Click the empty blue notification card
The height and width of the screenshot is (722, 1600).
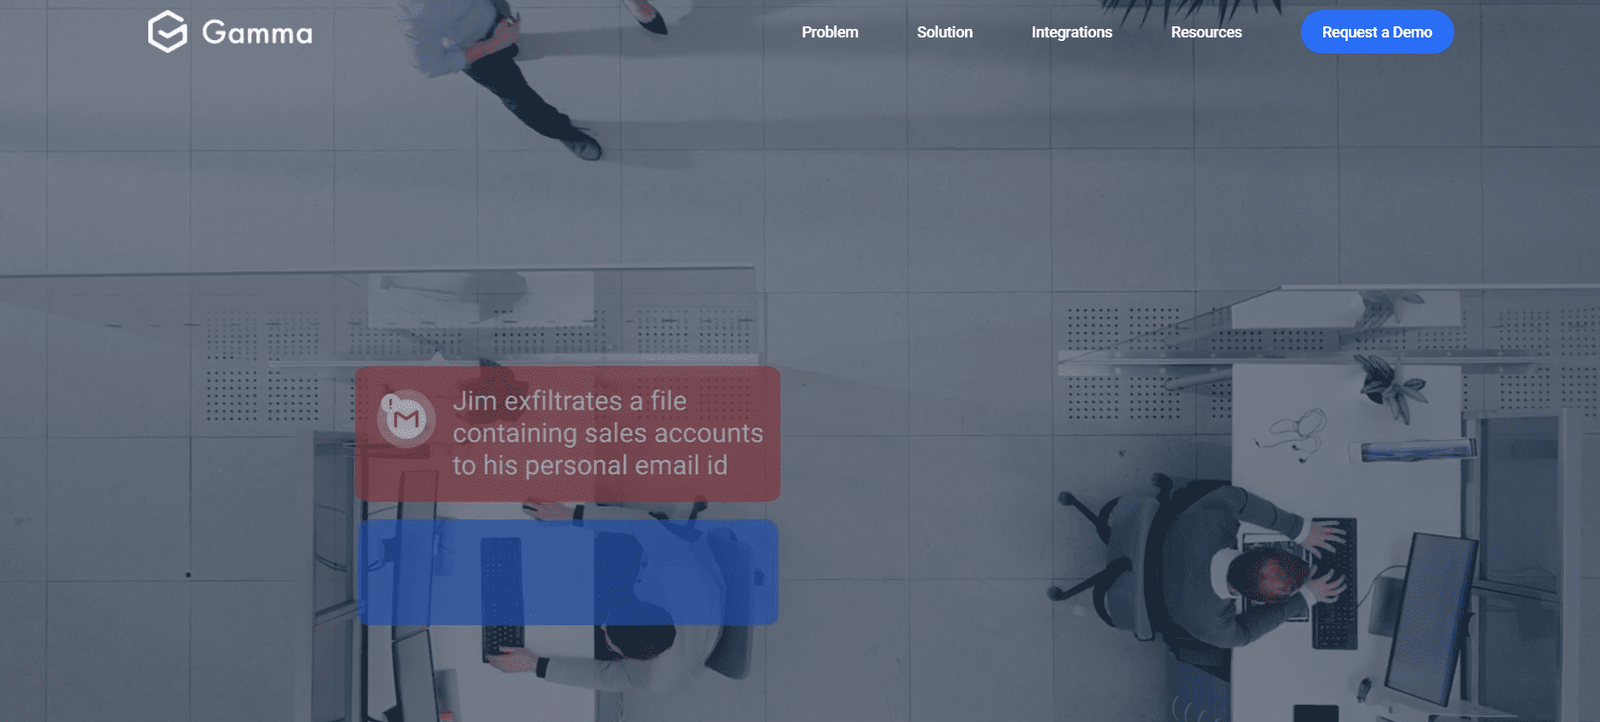tap(568, 572)
